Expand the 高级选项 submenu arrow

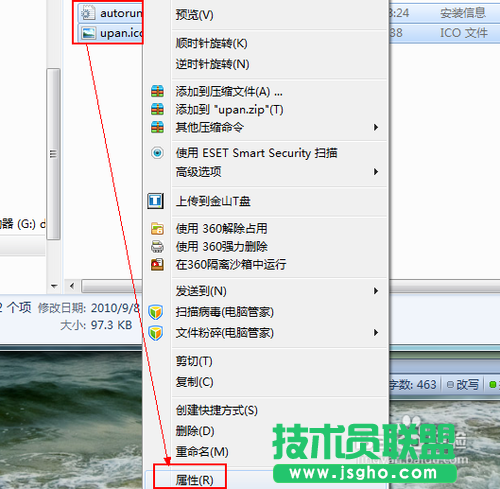tap(376, 172)
